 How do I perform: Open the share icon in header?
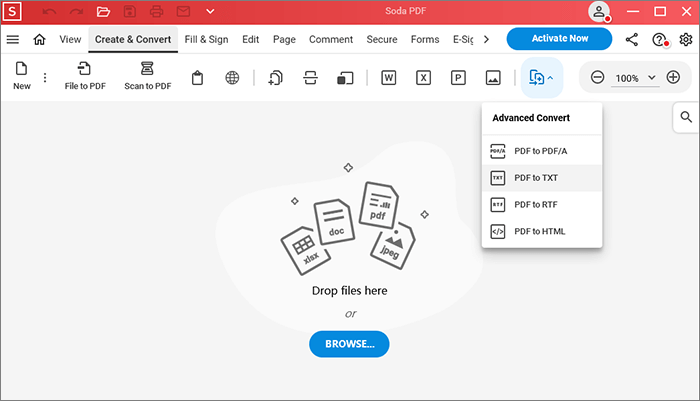click(632, 40)
